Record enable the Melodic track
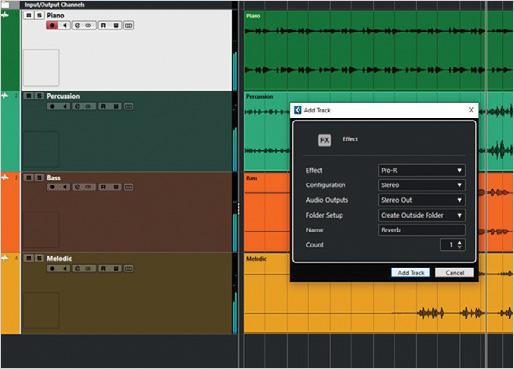514x369 pixels. [52, 268]
